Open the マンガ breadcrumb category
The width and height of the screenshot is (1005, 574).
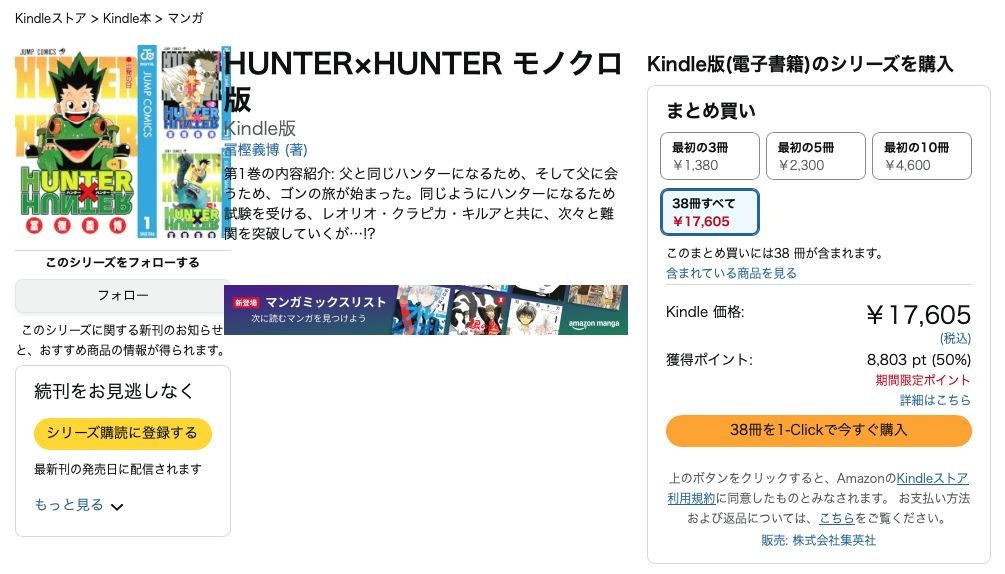point(185,18)
